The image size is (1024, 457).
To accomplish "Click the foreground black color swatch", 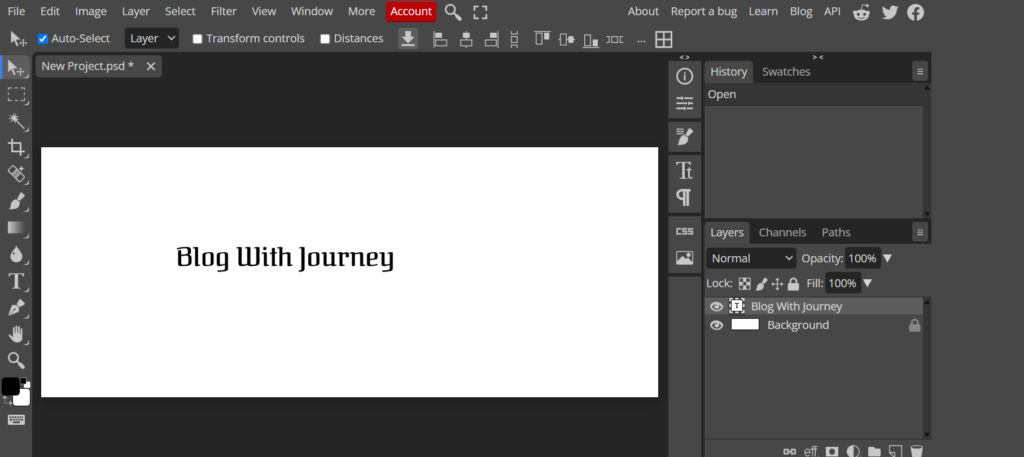I will (10, 386).
